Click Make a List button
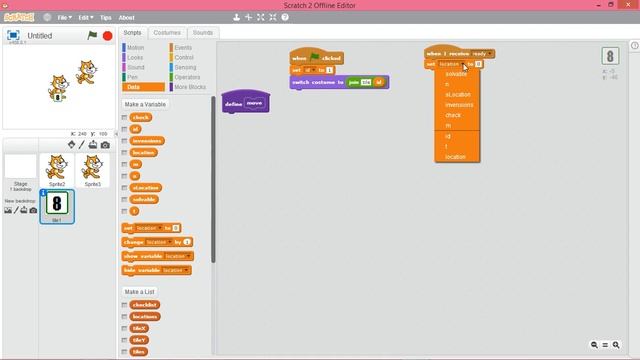 pos(139,292)
